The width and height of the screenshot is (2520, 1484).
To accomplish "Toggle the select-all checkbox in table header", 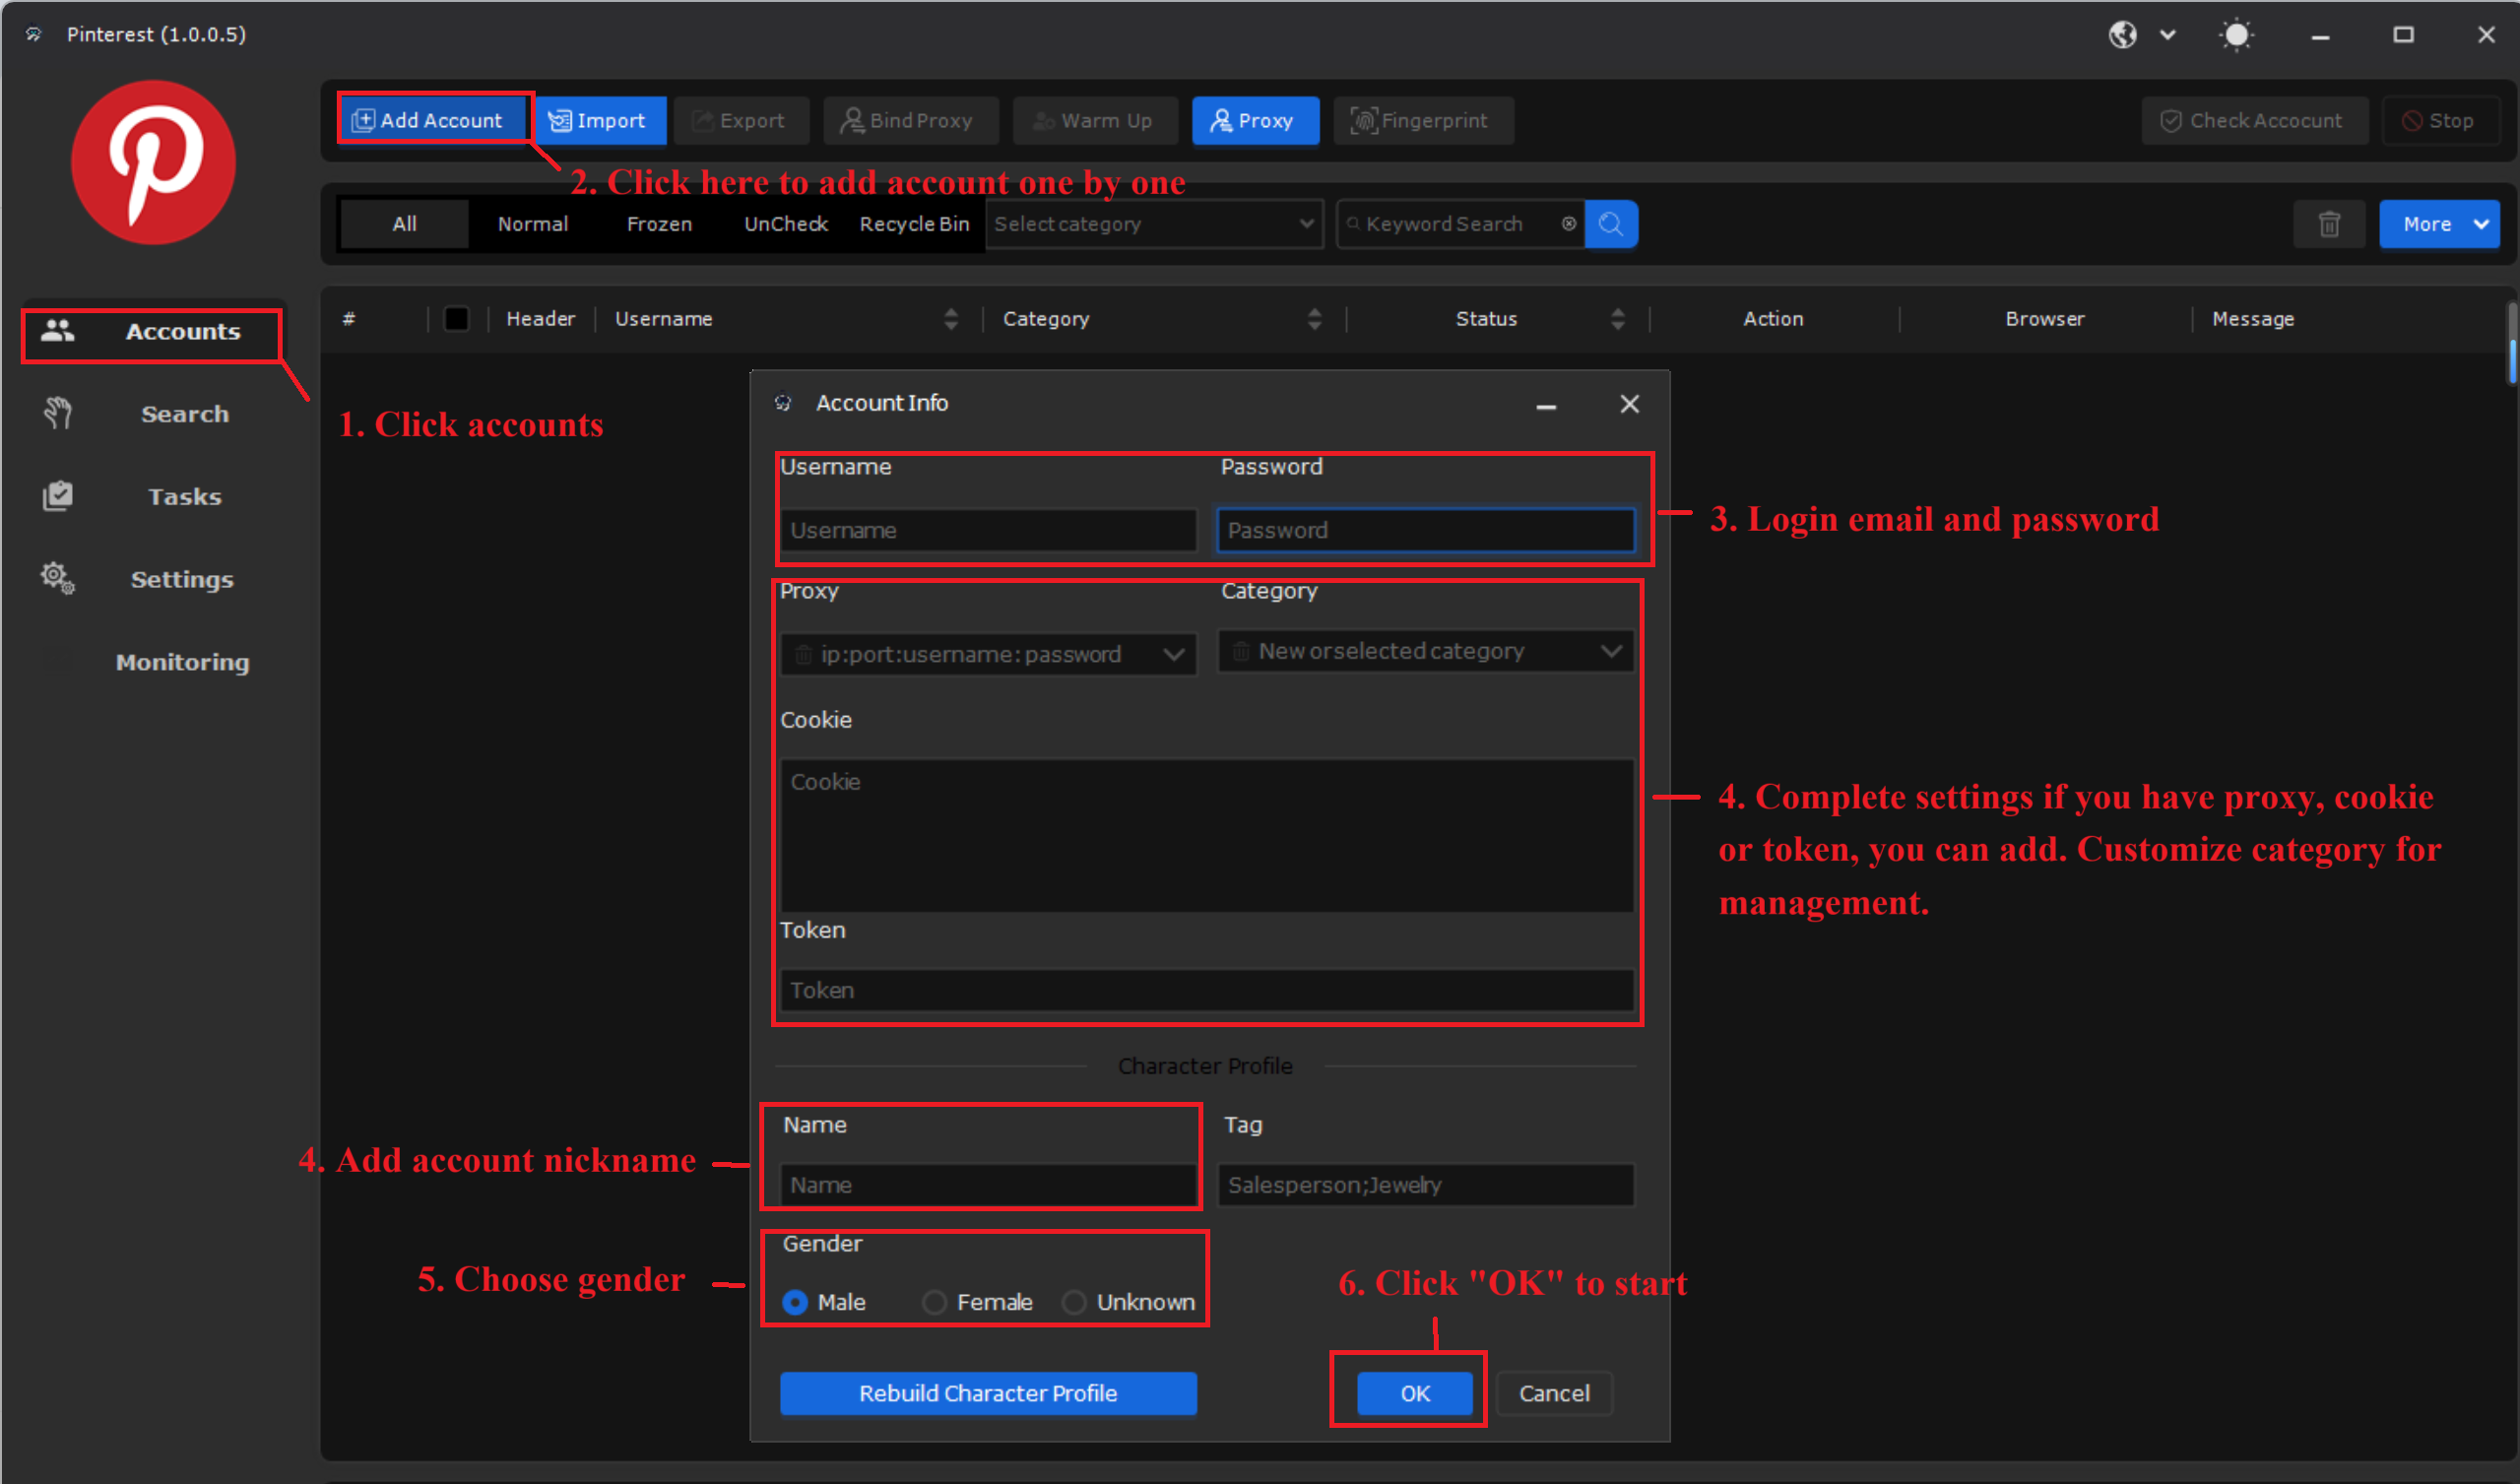I will coord(456,319).
